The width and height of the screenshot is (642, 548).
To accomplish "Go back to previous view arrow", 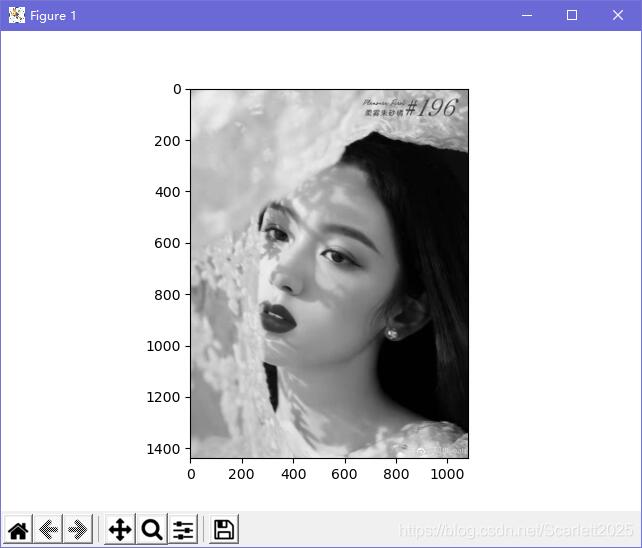I will [48, 529].
